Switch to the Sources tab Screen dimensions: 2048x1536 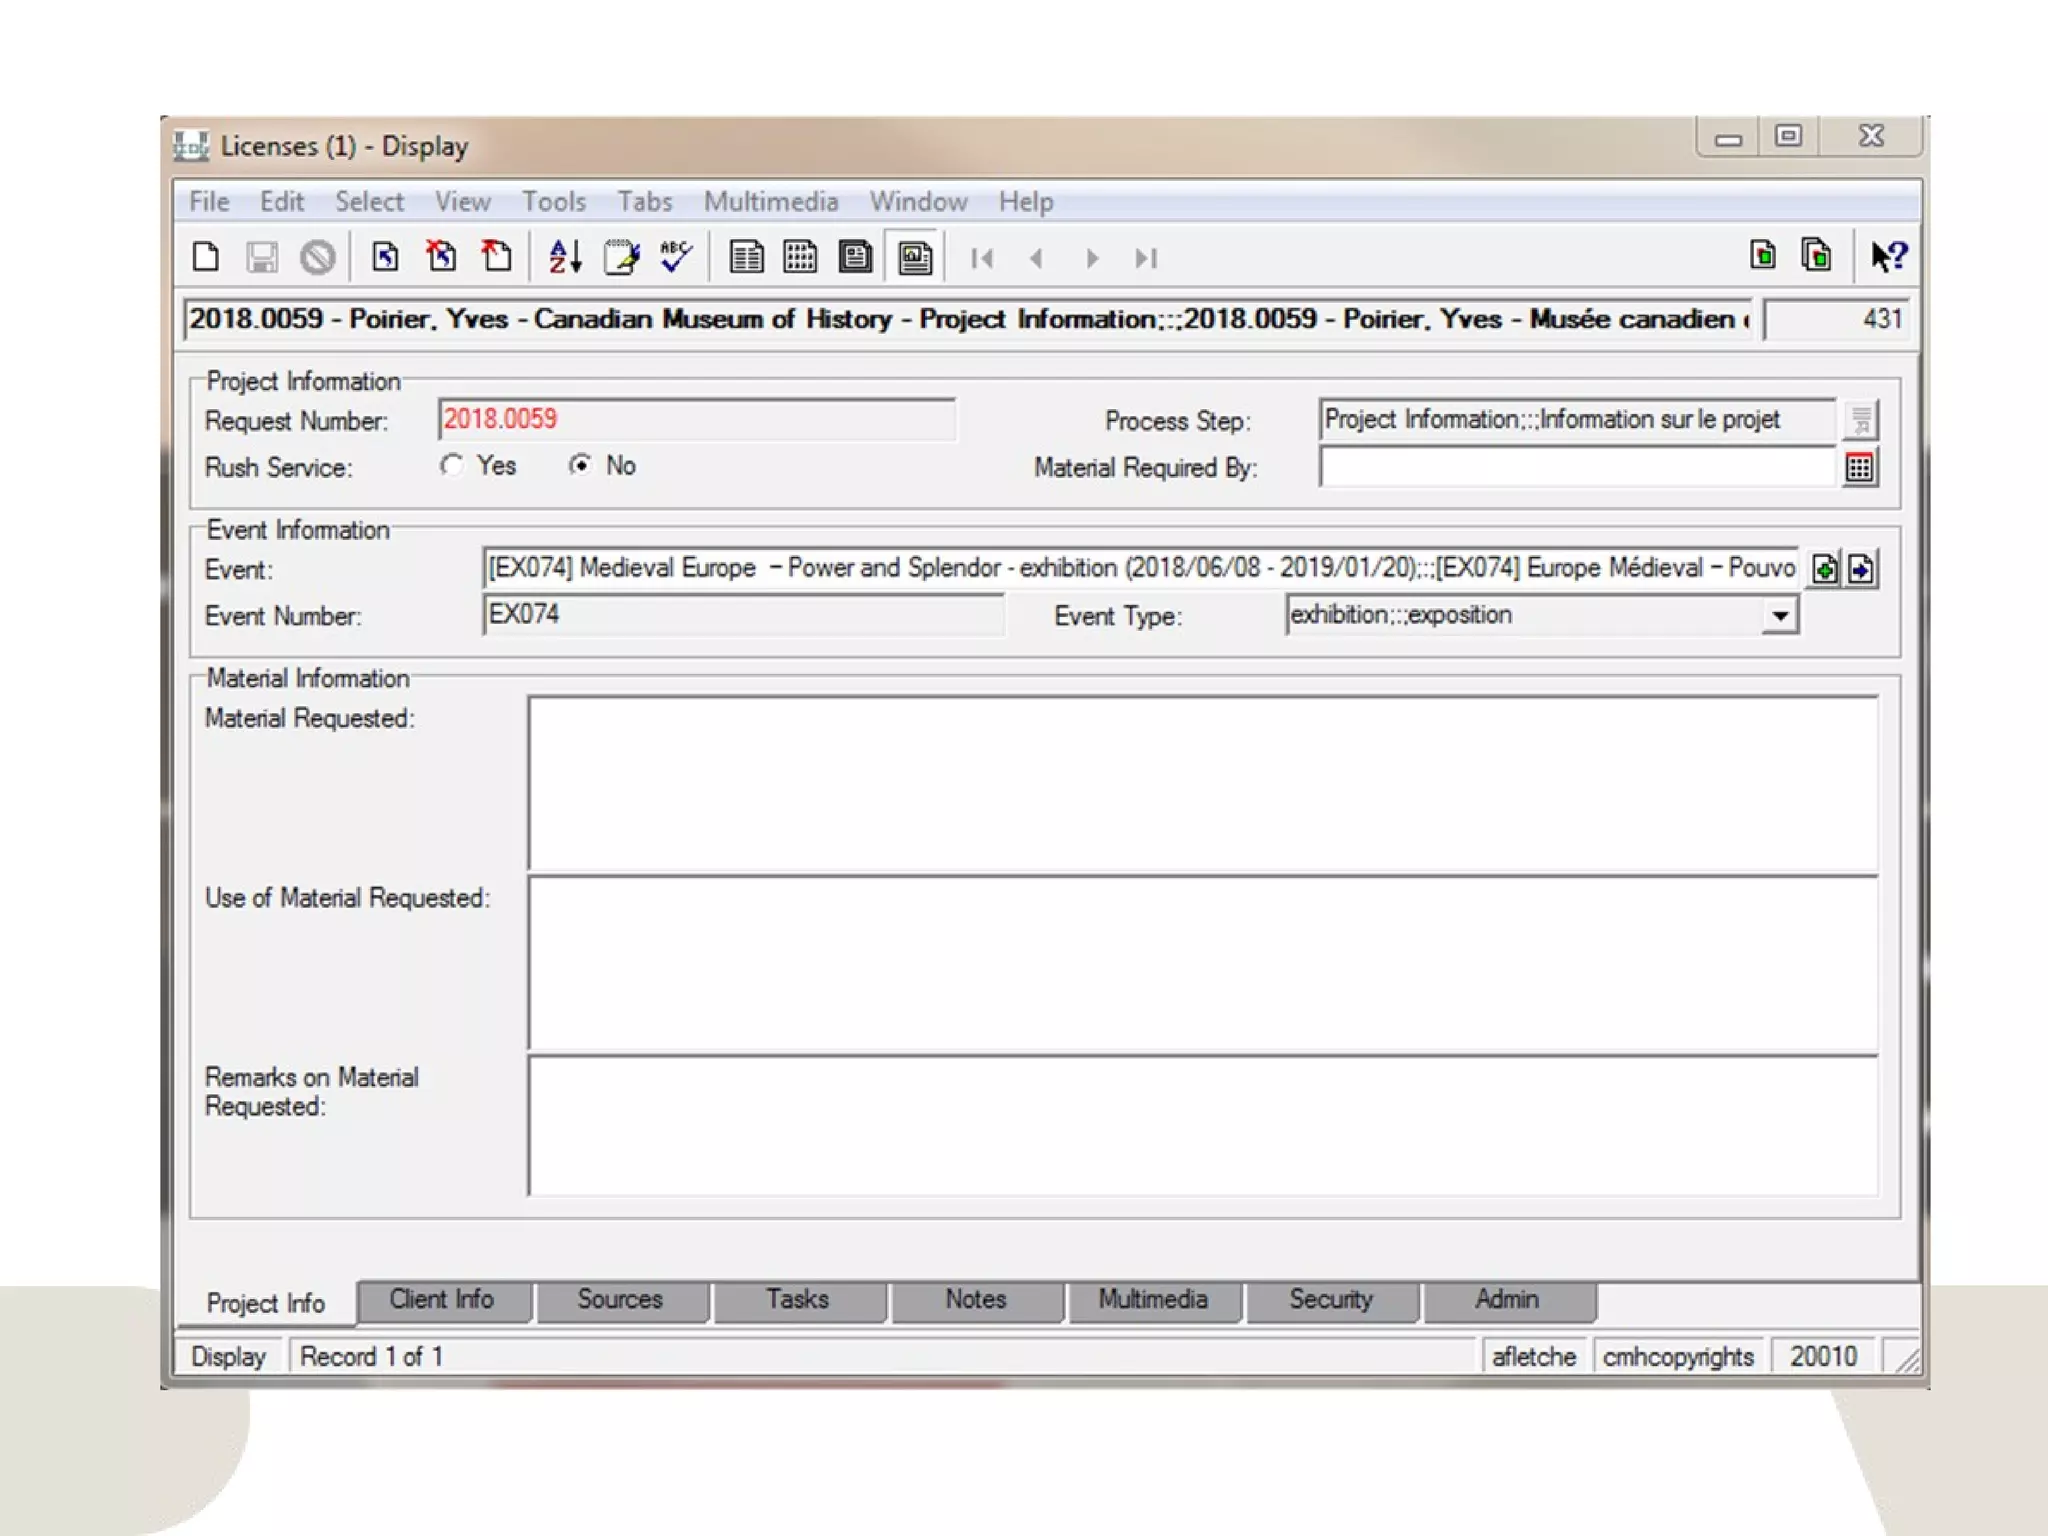[620, 1300]
